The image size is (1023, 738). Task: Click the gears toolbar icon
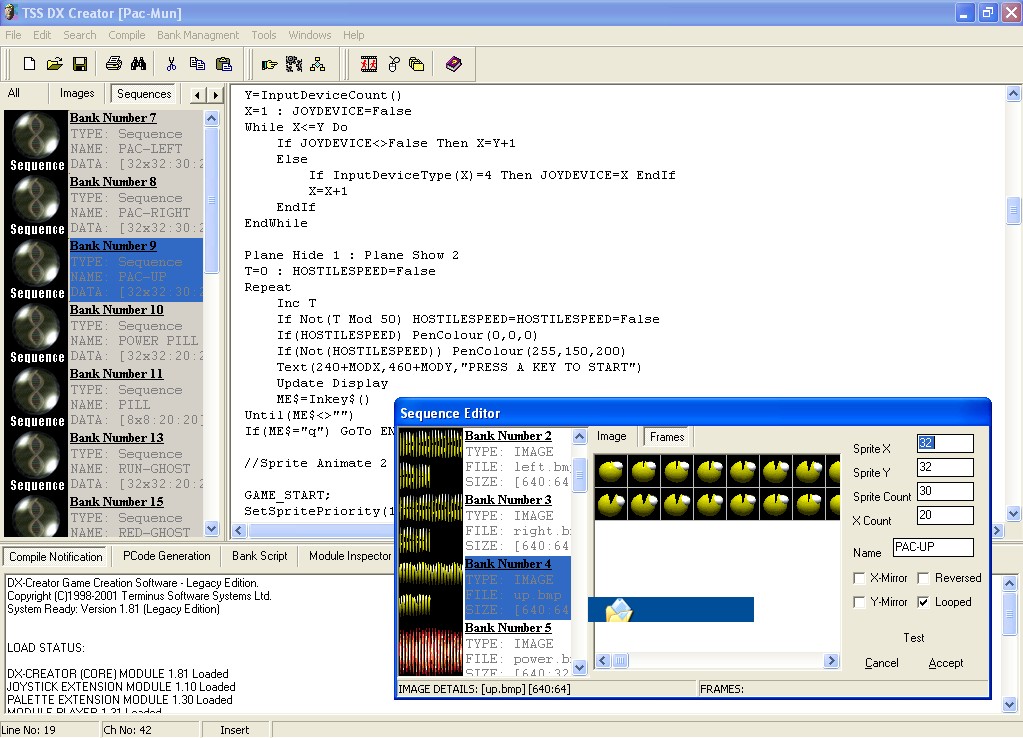coord(294,64)
